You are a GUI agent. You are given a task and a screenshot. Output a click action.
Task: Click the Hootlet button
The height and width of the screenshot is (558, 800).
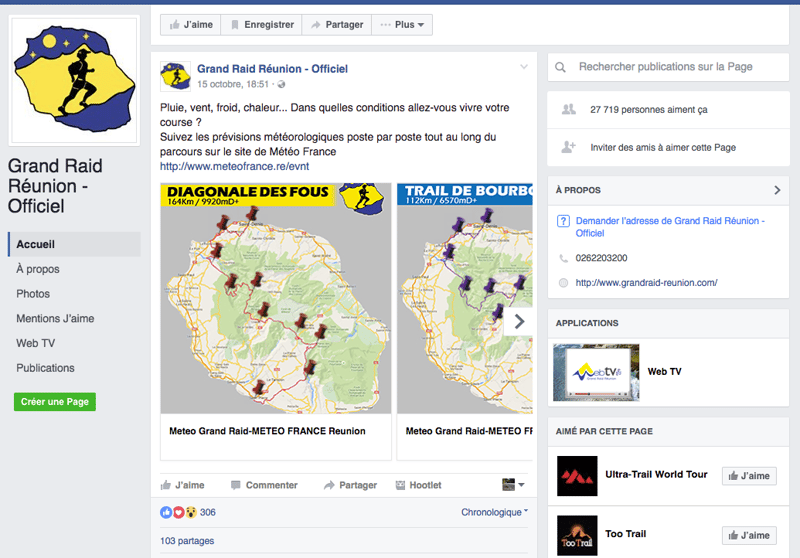(x=419, y=485)
